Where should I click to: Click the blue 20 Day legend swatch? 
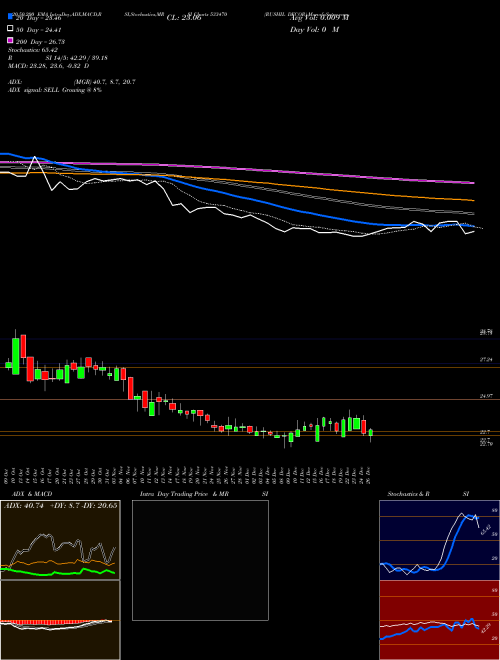[10, 17]
